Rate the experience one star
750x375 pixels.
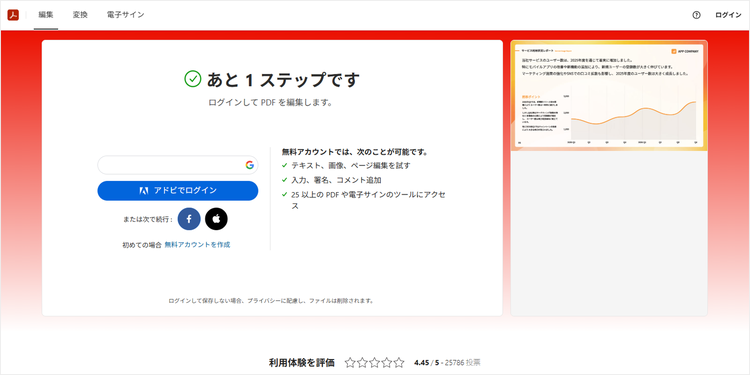(x=350, y=363)
